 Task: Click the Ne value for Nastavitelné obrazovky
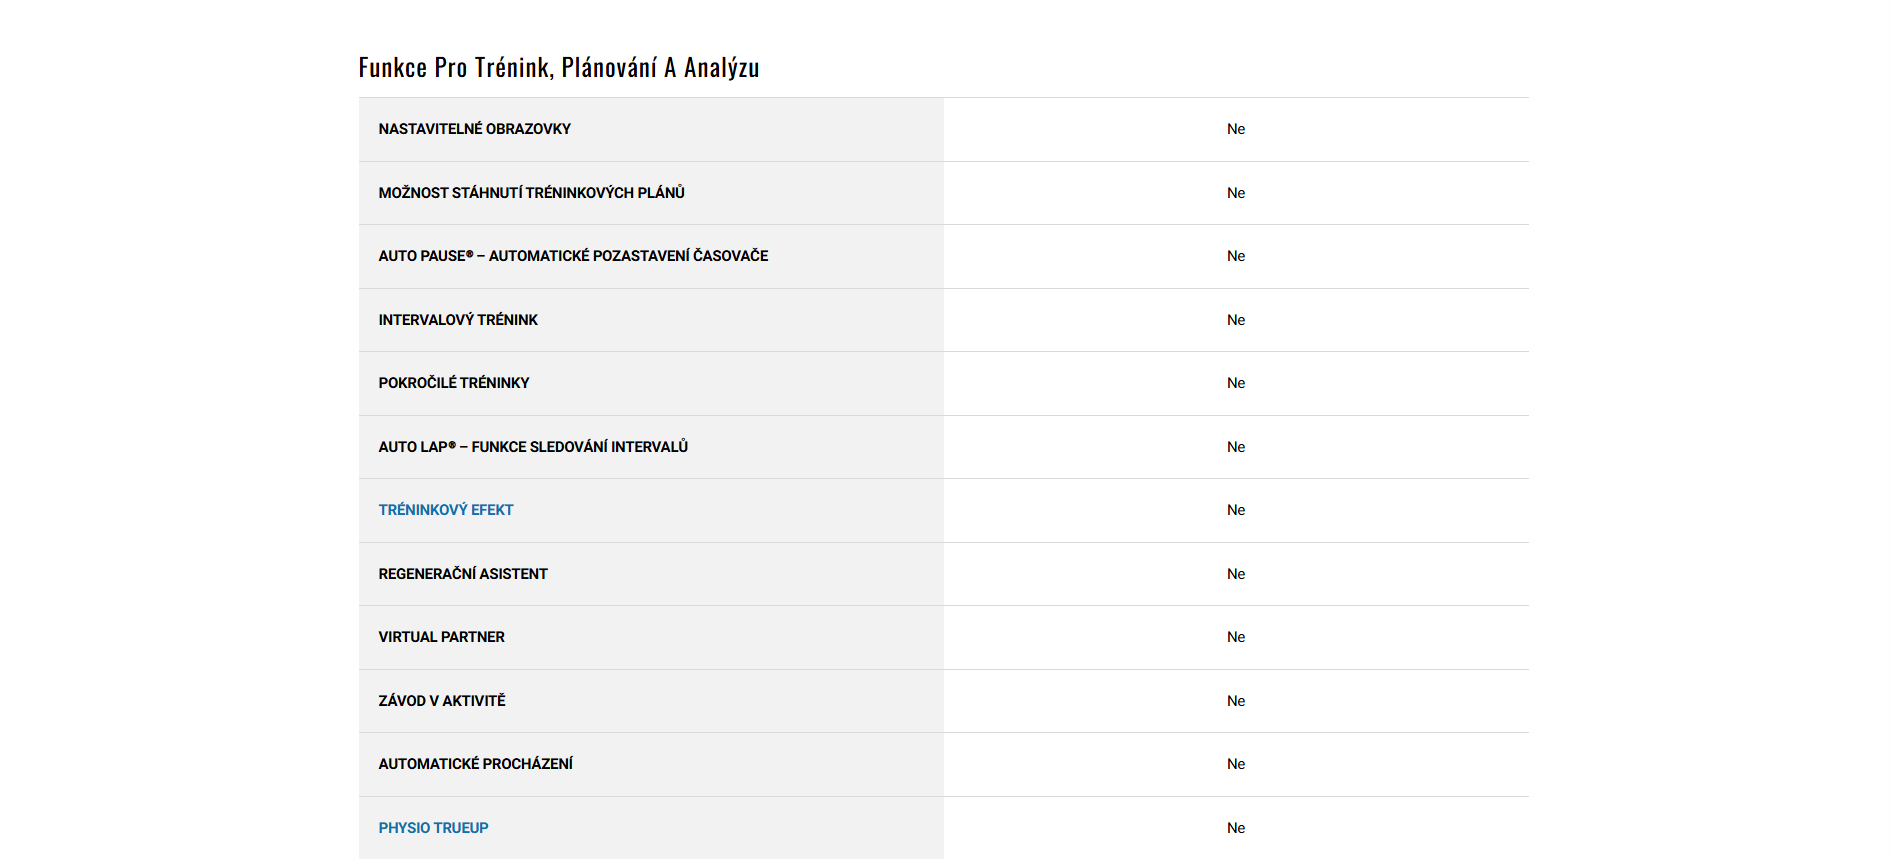click(1236, 129)
